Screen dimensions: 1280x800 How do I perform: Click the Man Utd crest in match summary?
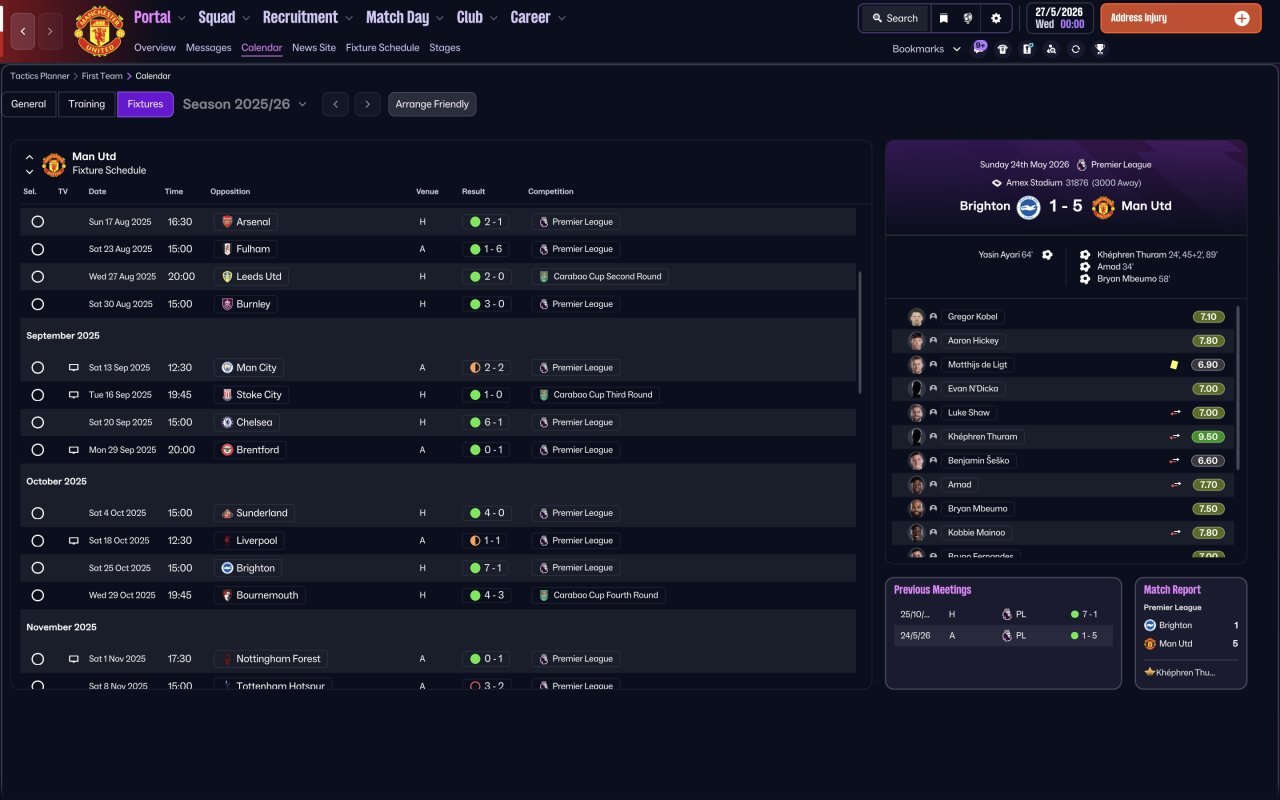tap(1103, 207)
